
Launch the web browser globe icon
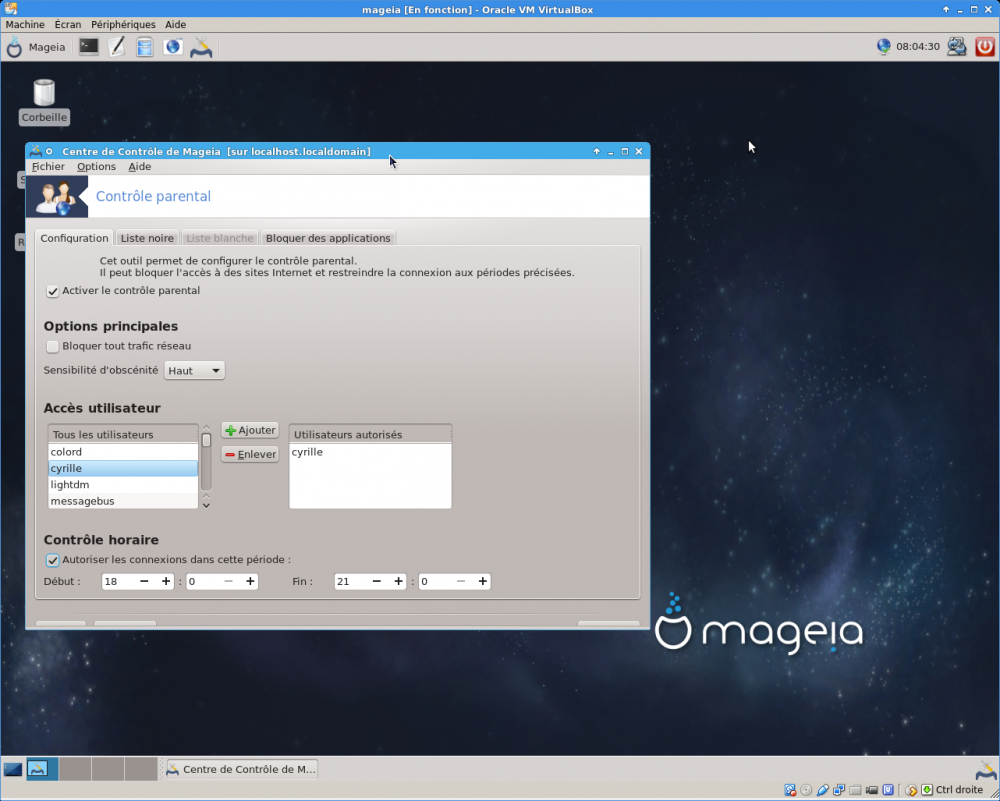tap(173, 47)
